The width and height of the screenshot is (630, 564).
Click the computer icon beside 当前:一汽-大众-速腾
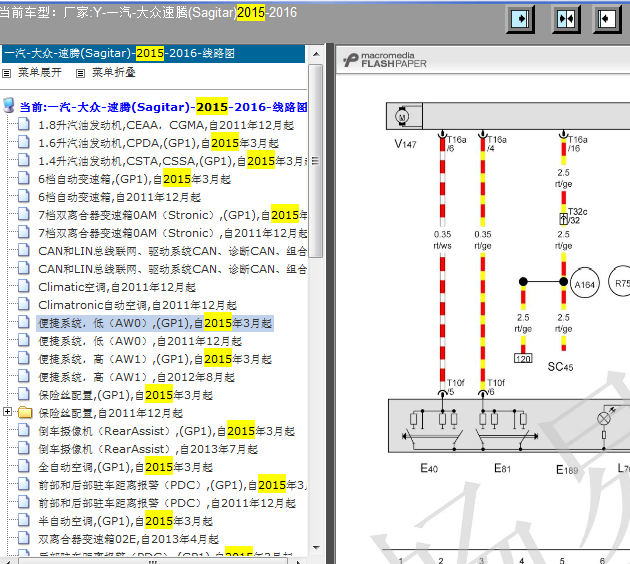[x=8, y=106]
